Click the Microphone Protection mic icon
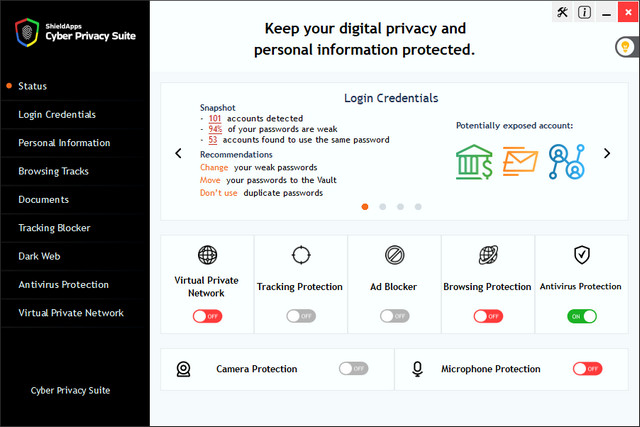The height and width of the screenshot is (427, 640). (x=417, y=369)
